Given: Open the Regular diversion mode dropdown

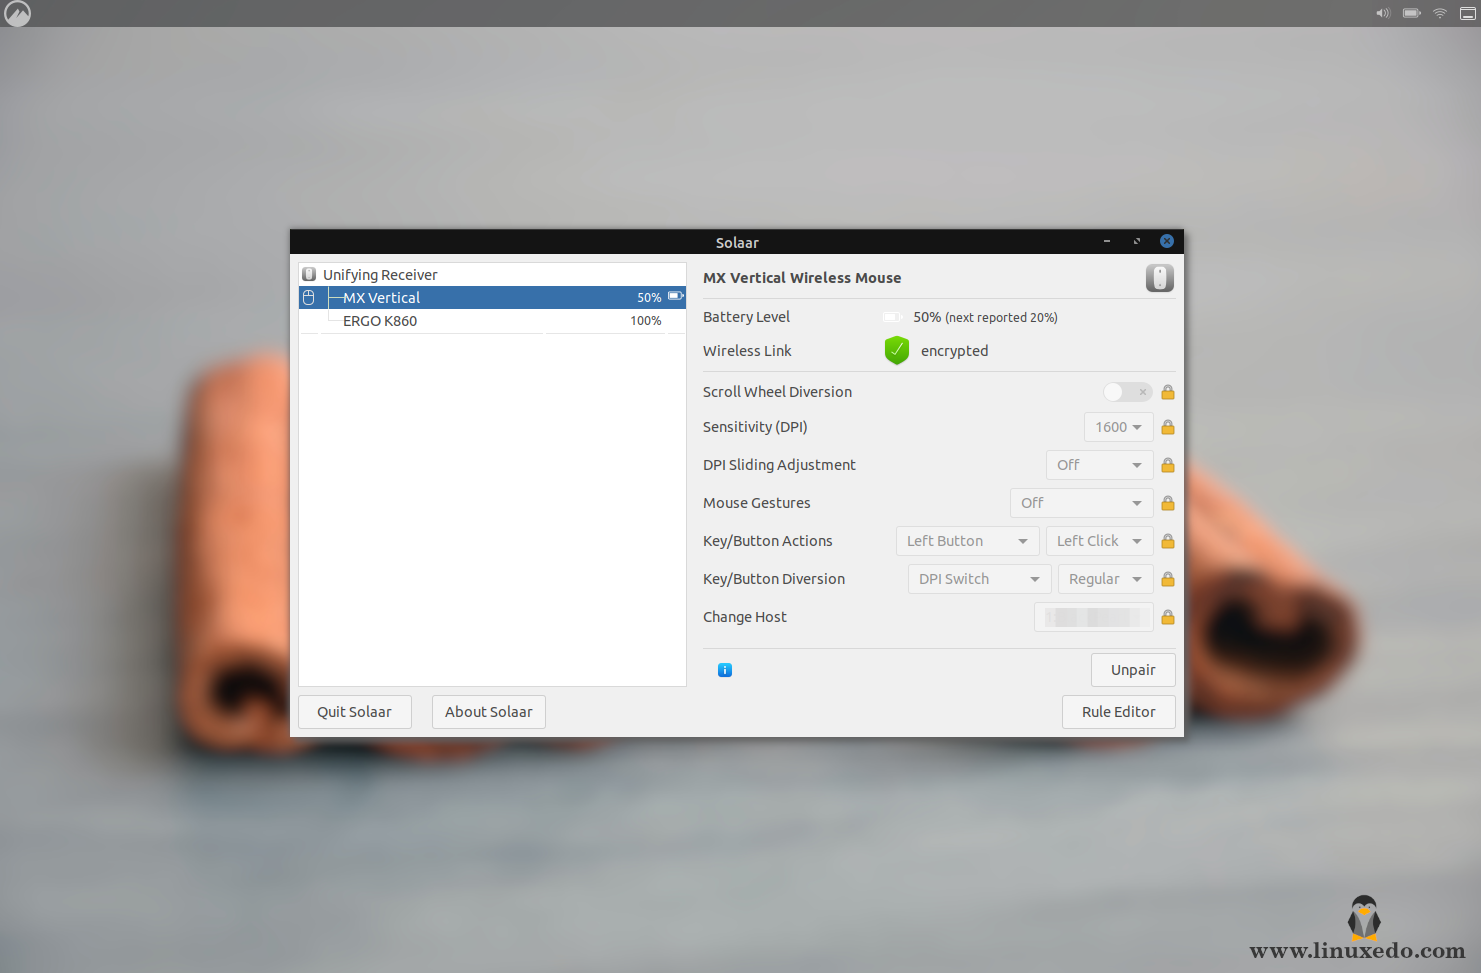Looking at the screenshot, I should 1105,579.
